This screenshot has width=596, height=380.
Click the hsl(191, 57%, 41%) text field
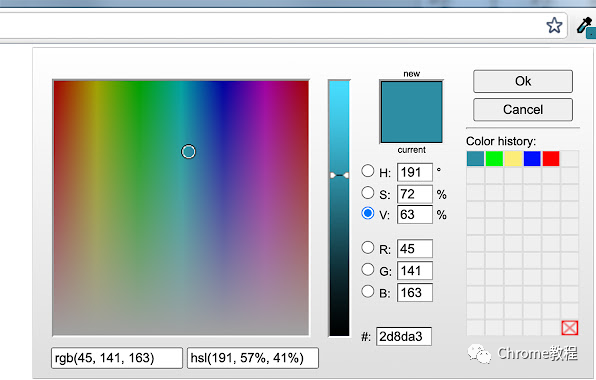coord(253,358)
